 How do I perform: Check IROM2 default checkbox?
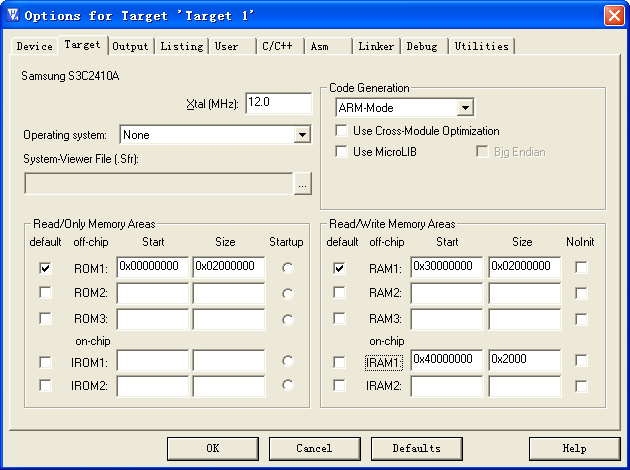(x=45, y=386)
